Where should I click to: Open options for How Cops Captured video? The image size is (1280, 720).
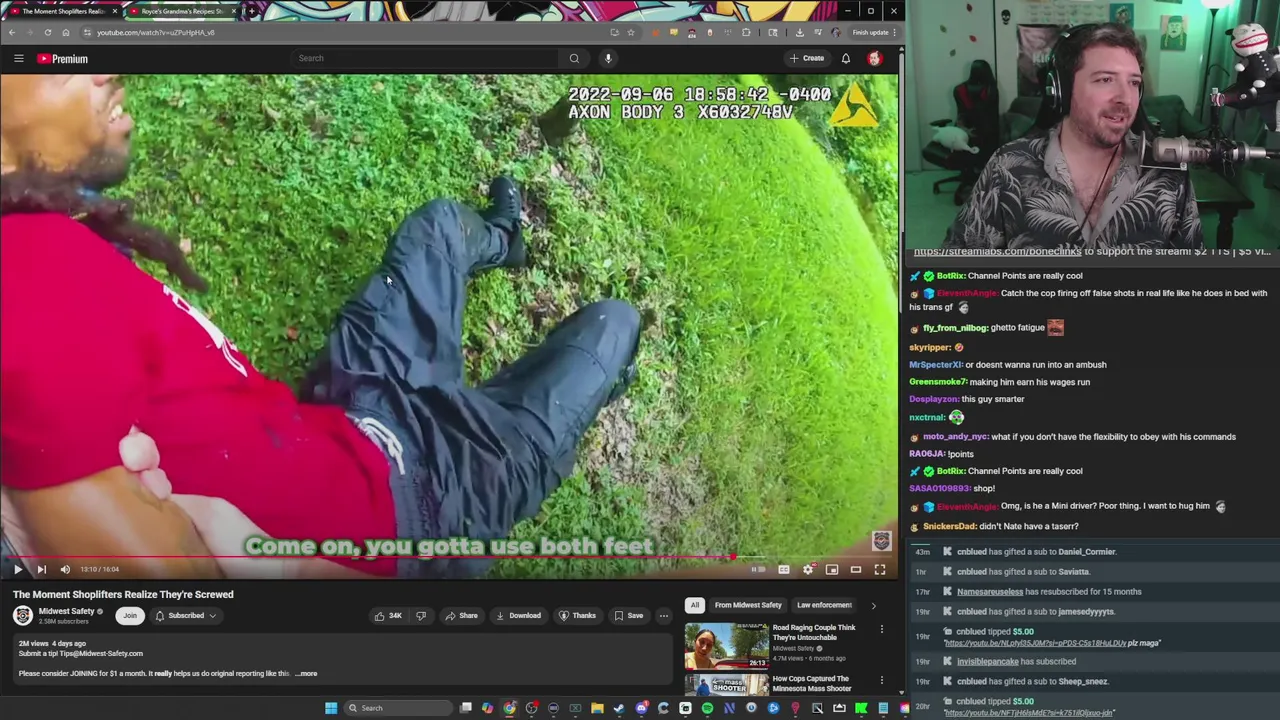click(x=882, y=680)
